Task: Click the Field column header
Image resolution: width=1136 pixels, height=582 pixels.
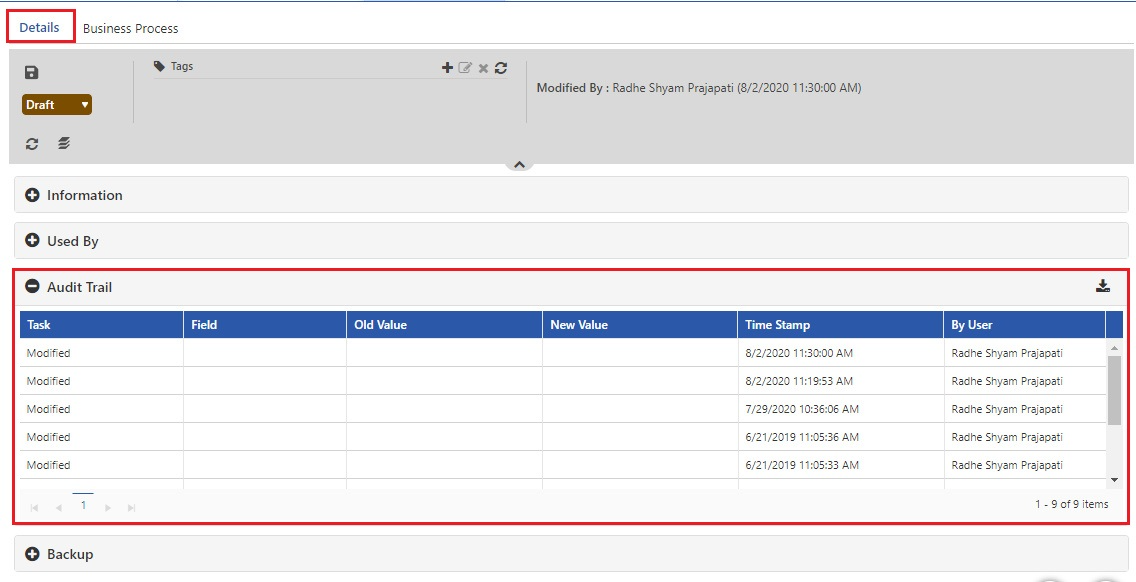Action: pos(265,325)
